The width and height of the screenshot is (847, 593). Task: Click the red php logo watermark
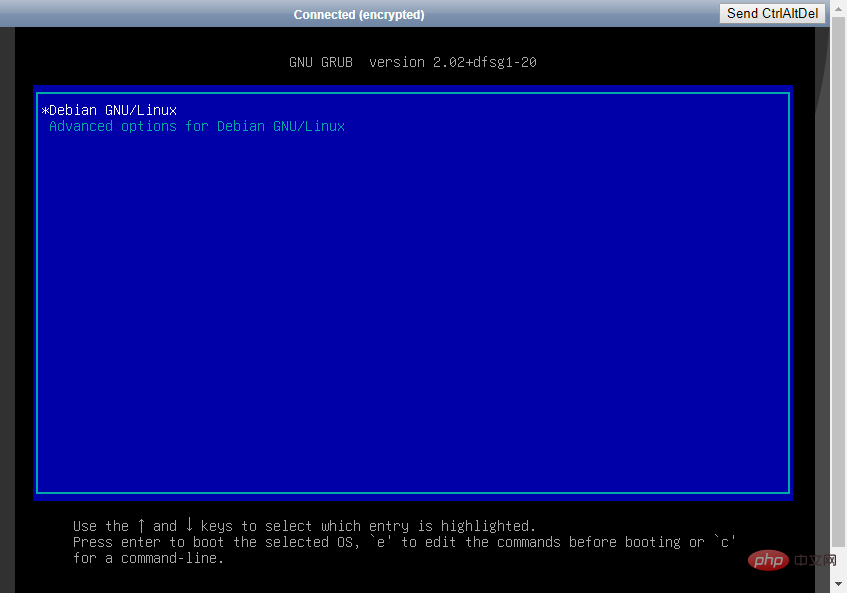[768, 561]
